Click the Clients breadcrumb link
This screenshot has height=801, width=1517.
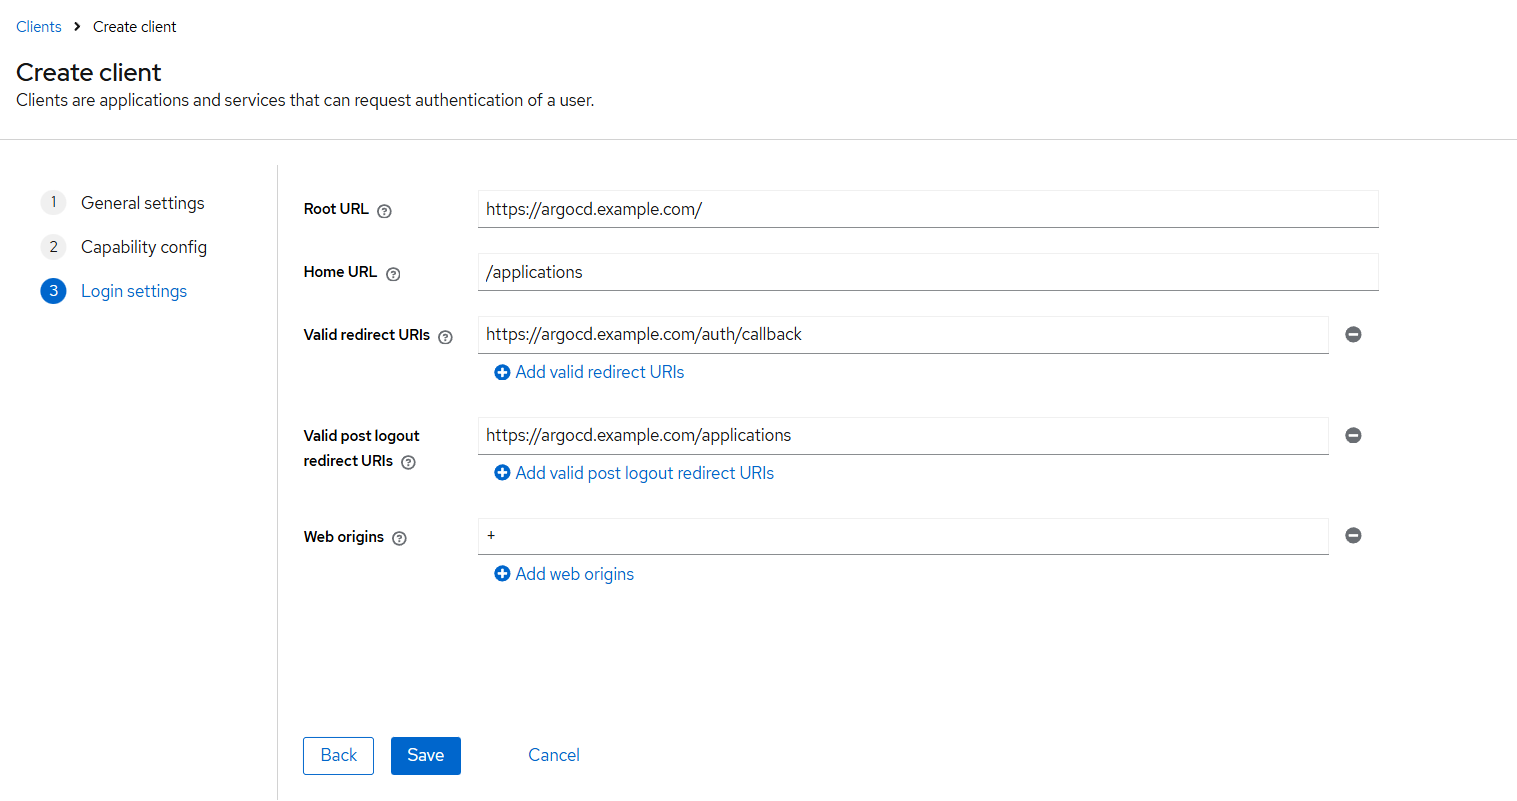pyautogui.click(x=39, y=27)
